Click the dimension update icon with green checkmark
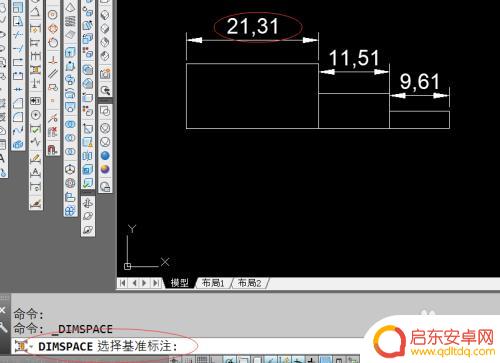 point(35,129)
